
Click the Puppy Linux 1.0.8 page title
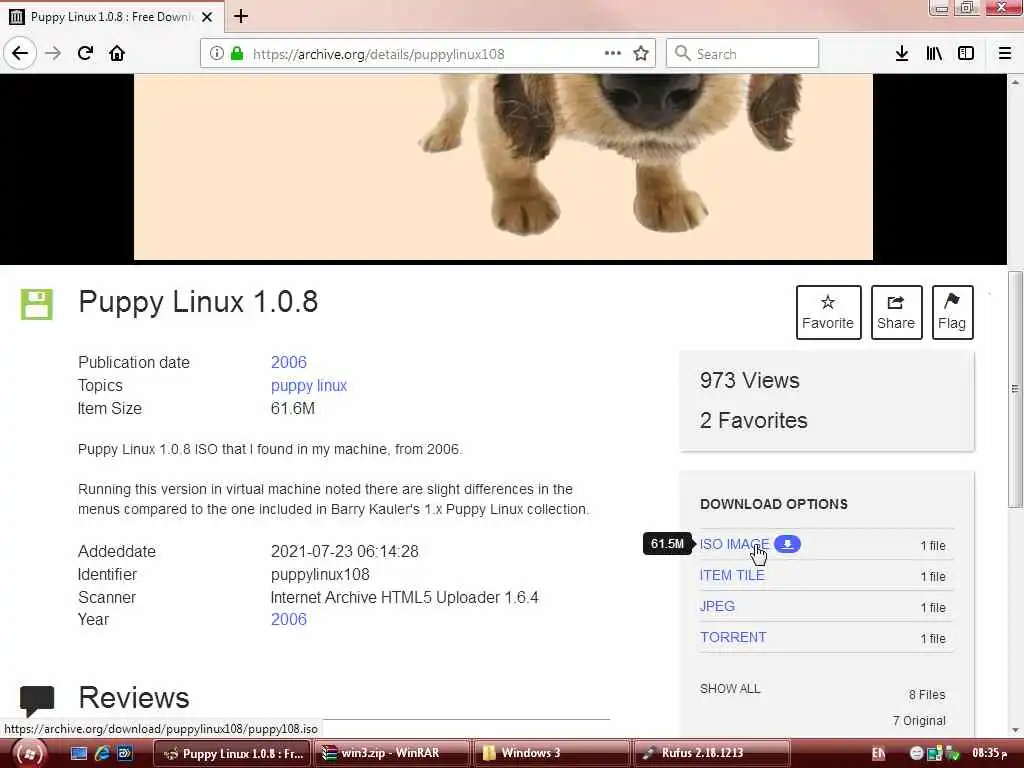point(198,302)
